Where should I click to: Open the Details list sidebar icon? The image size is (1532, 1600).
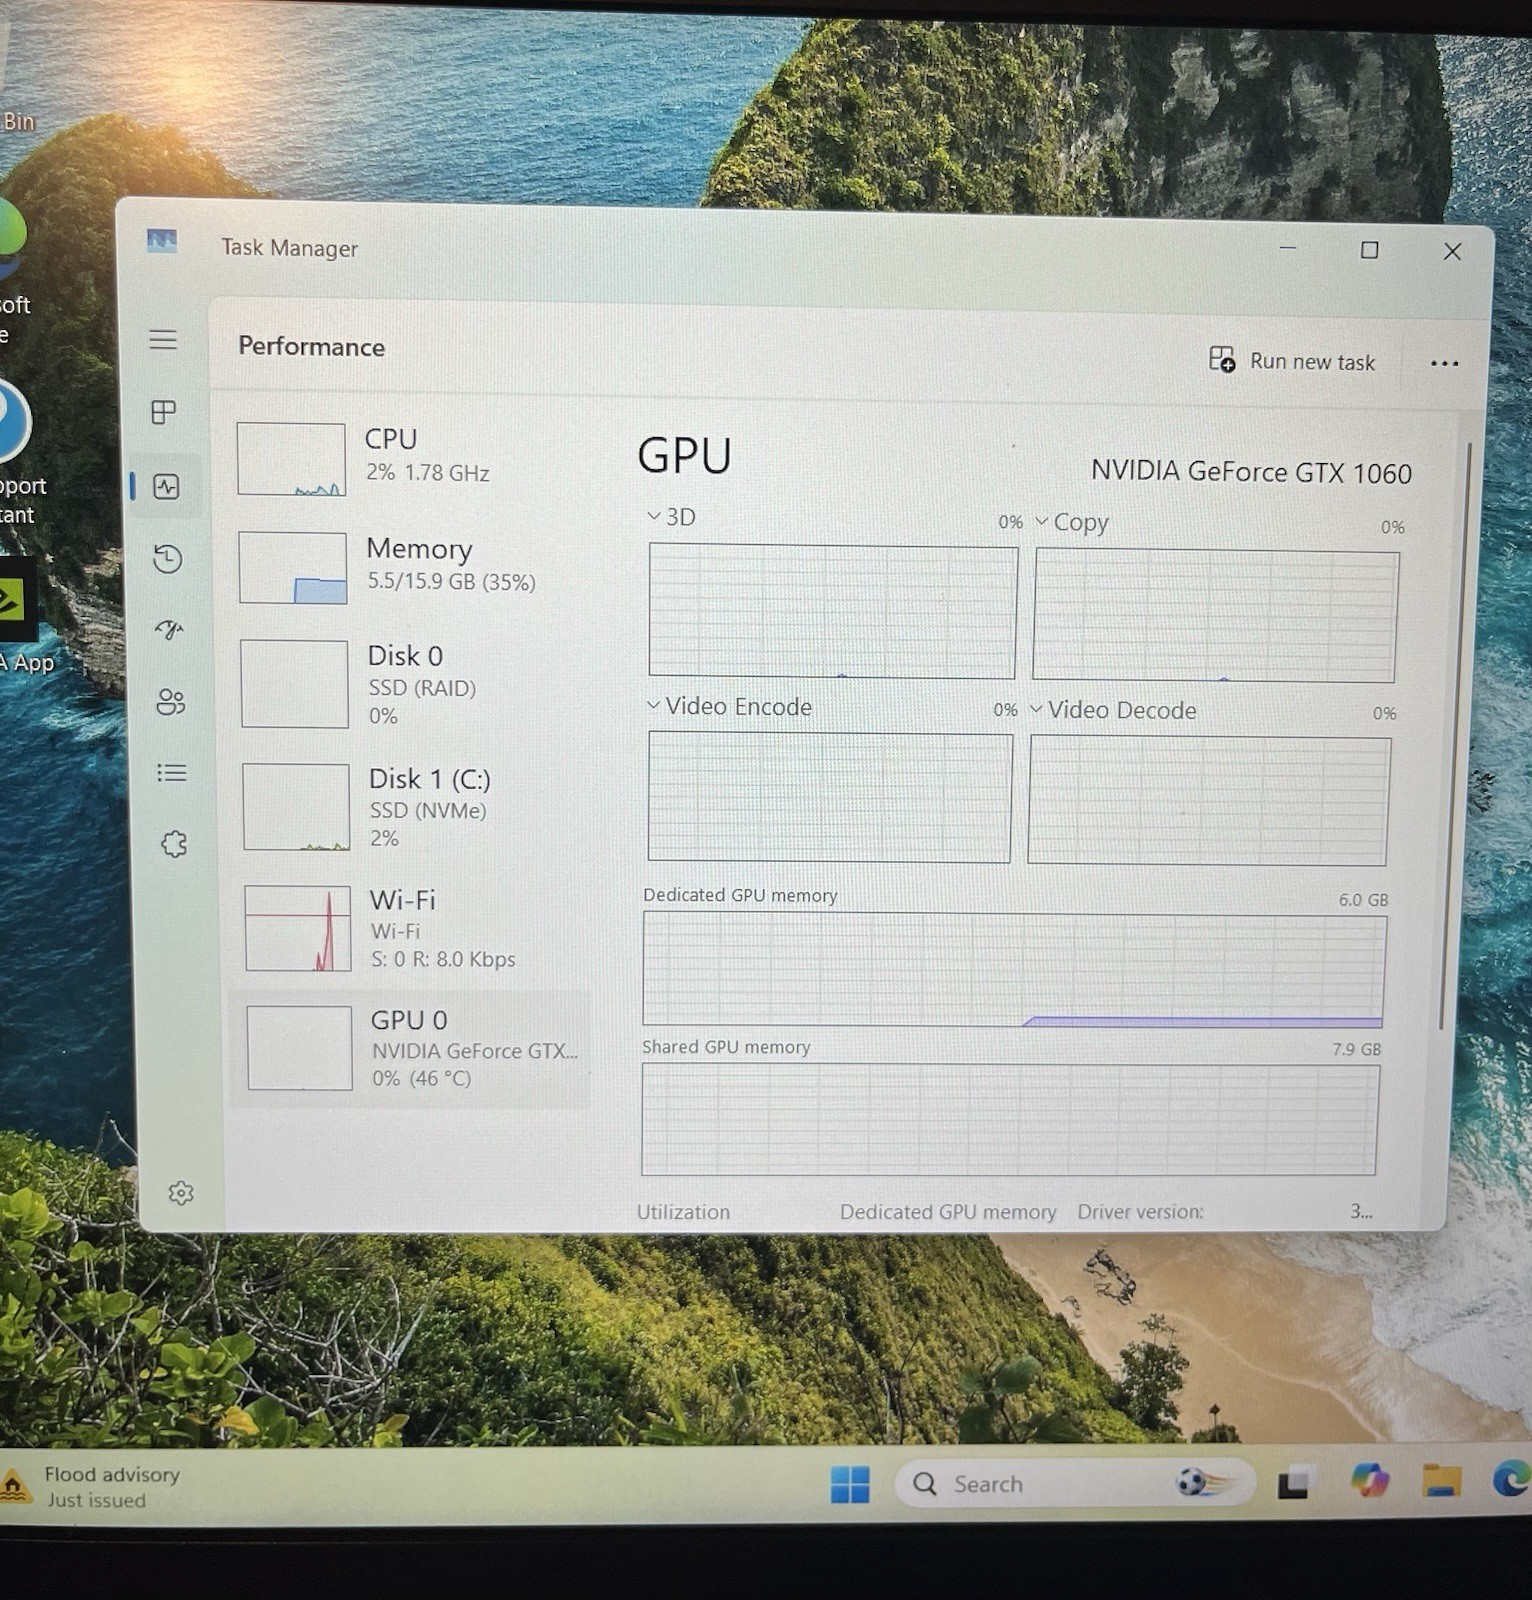172,773
